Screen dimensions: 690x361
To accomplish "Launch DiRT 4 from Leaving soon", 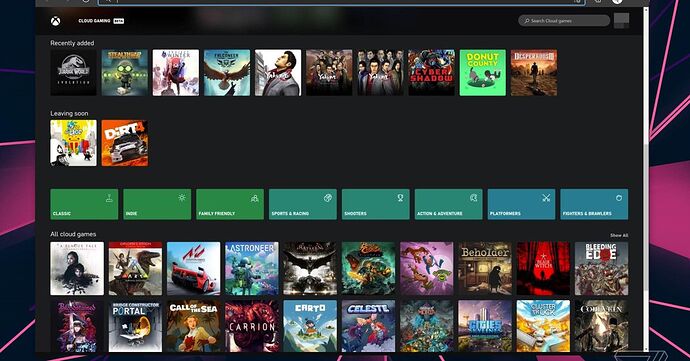I will (x=125, y=143).
